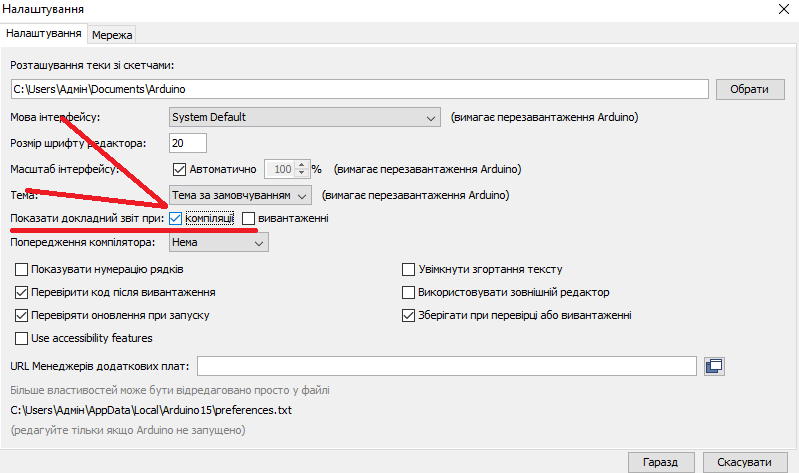Toggle Автоматично interface scale checkbox
The width and height of the screenshot is (799, 473).
click(180, 169)
